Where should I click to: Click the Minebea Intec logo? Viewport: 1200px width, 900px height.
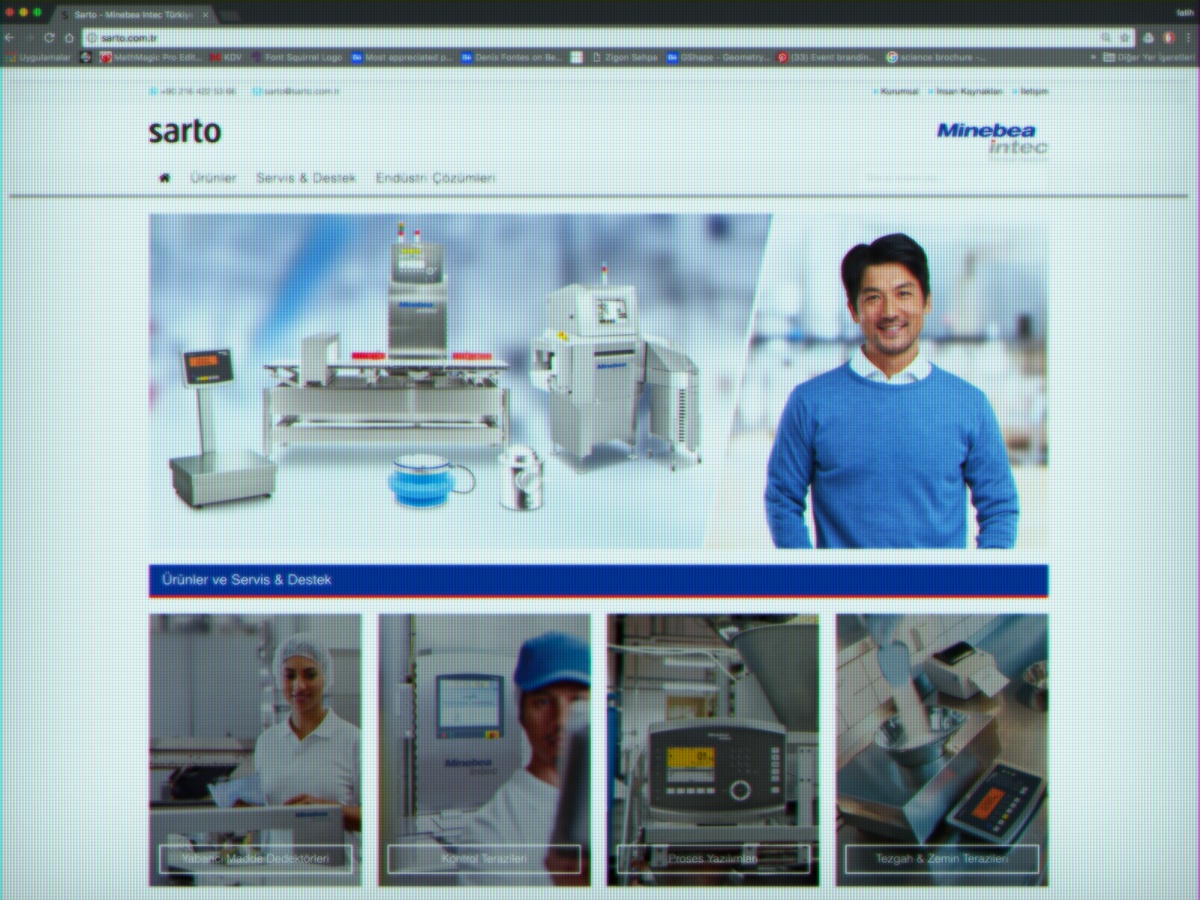click(x=992, y=139)
